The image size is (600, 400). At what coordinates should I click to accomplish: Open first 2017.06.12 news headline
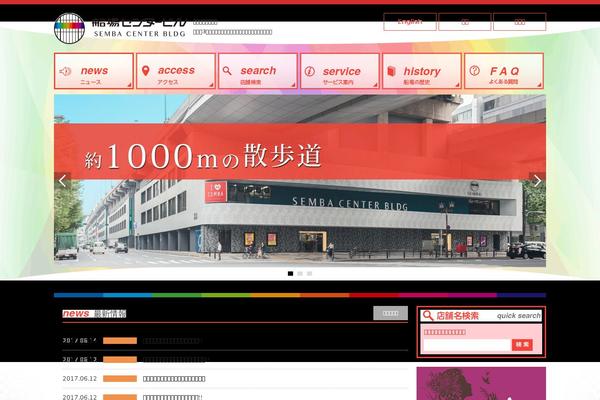coord(174,379)
